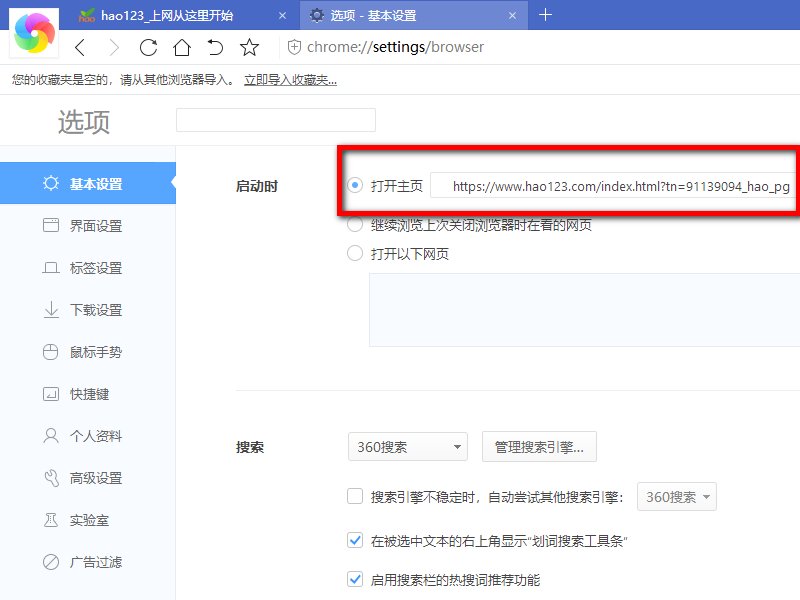
Task: Uncheck the 划词搜索工具条 option
Action: (x=355, y=539)
